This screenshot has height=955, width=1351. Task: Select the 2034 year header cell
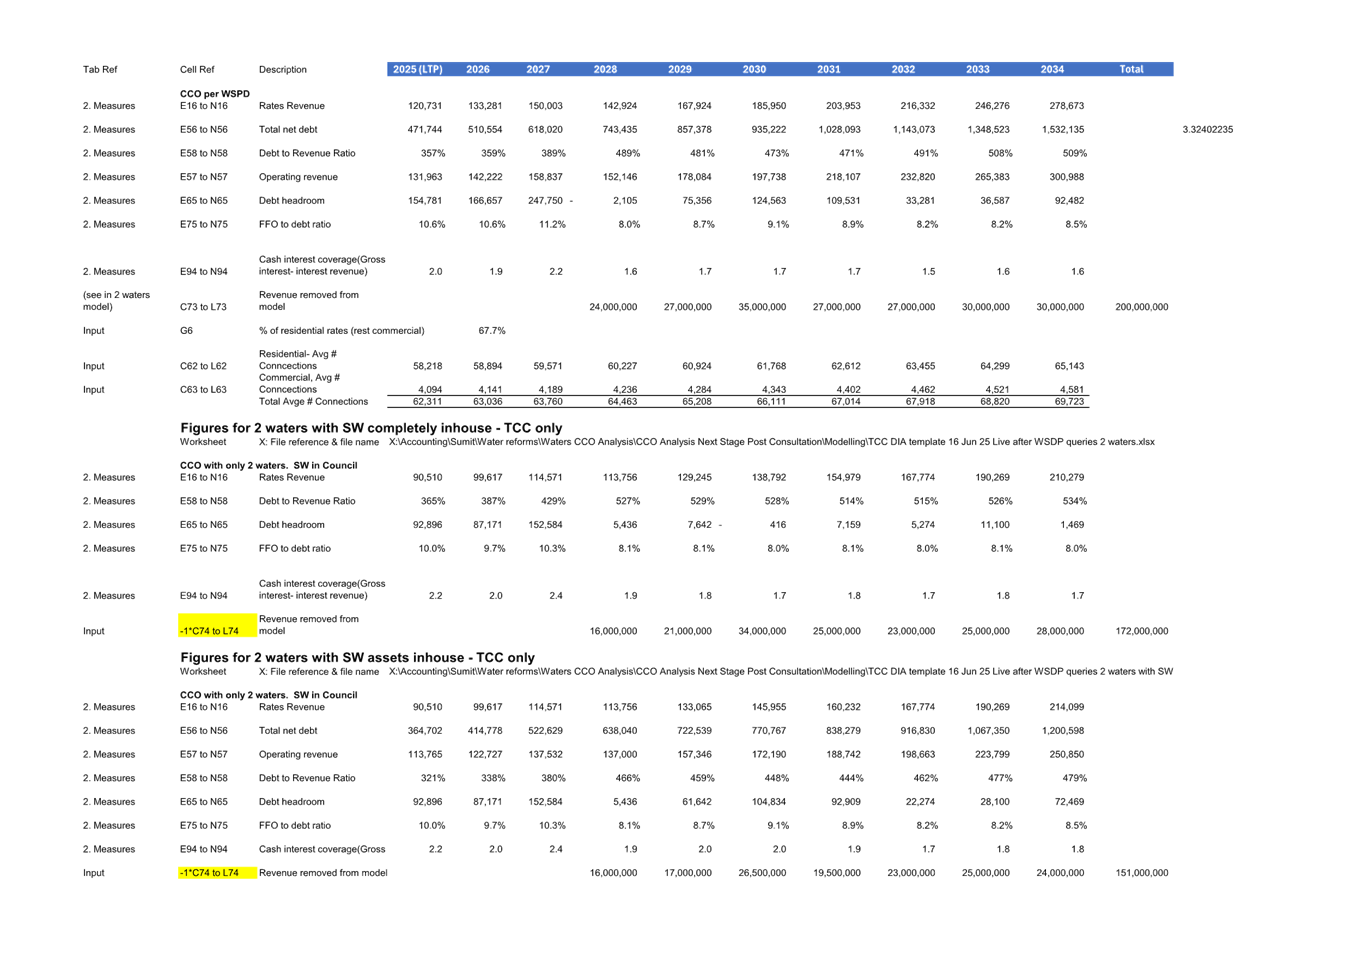[x=1052, y=69]
